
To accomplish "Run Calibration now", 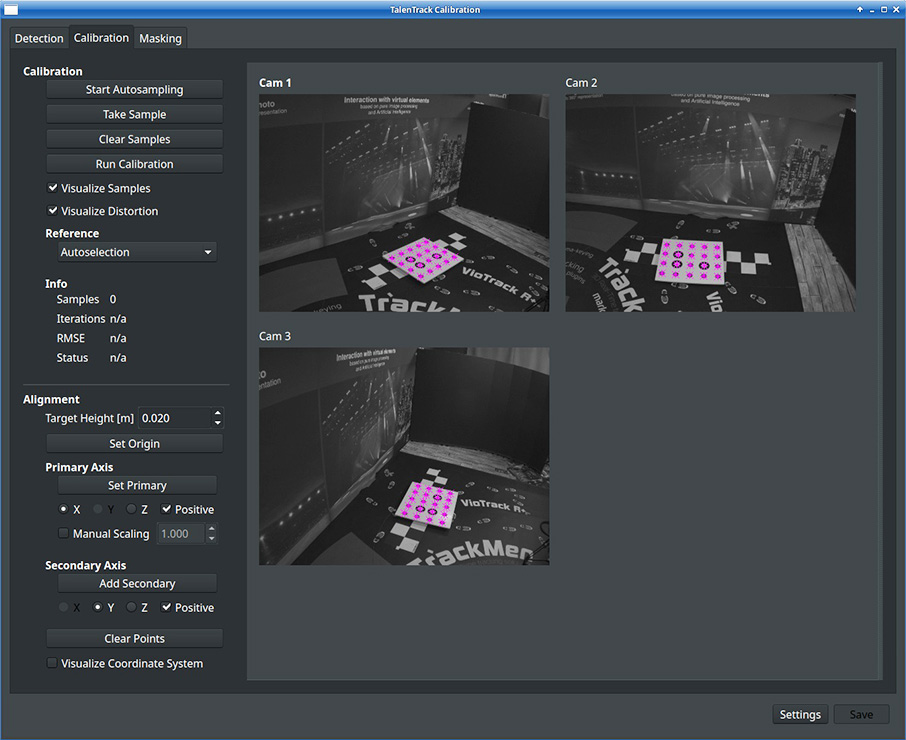I will click(x=134, y=164).
